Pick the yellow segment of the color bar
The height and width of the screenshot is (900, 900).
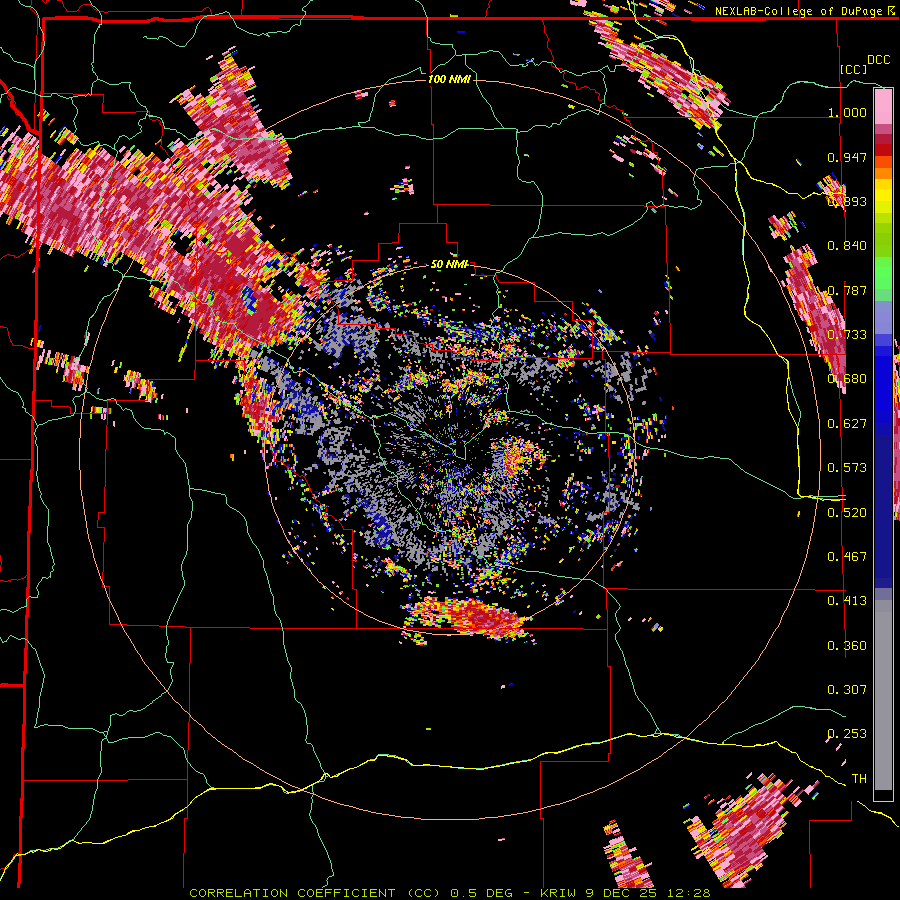[x=883, y=196]
